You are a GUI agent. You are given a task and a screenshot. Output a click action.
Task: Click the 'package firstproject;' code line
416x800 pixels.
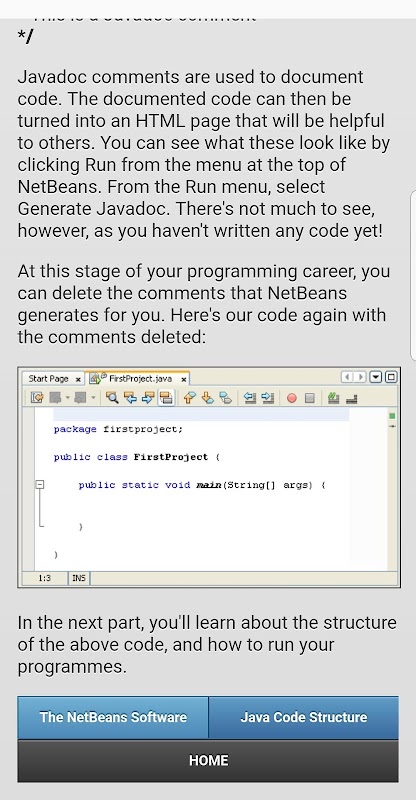coord(118,429)
